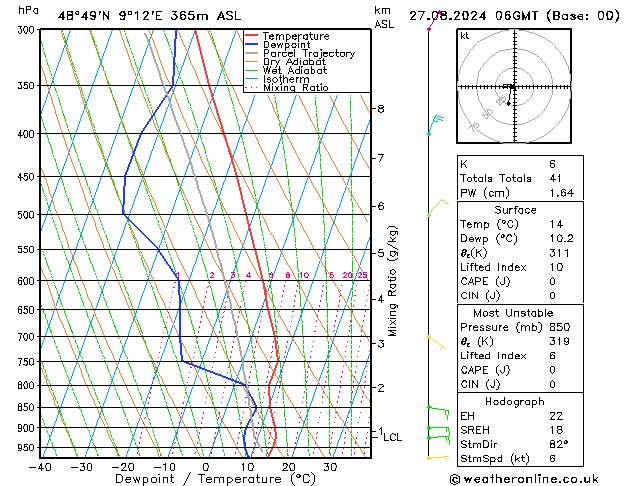This screenshot has height=486, width=629.
Task: Click the Most Unstable 'CAPE (J)' label
Action: [x=485, y=370]
